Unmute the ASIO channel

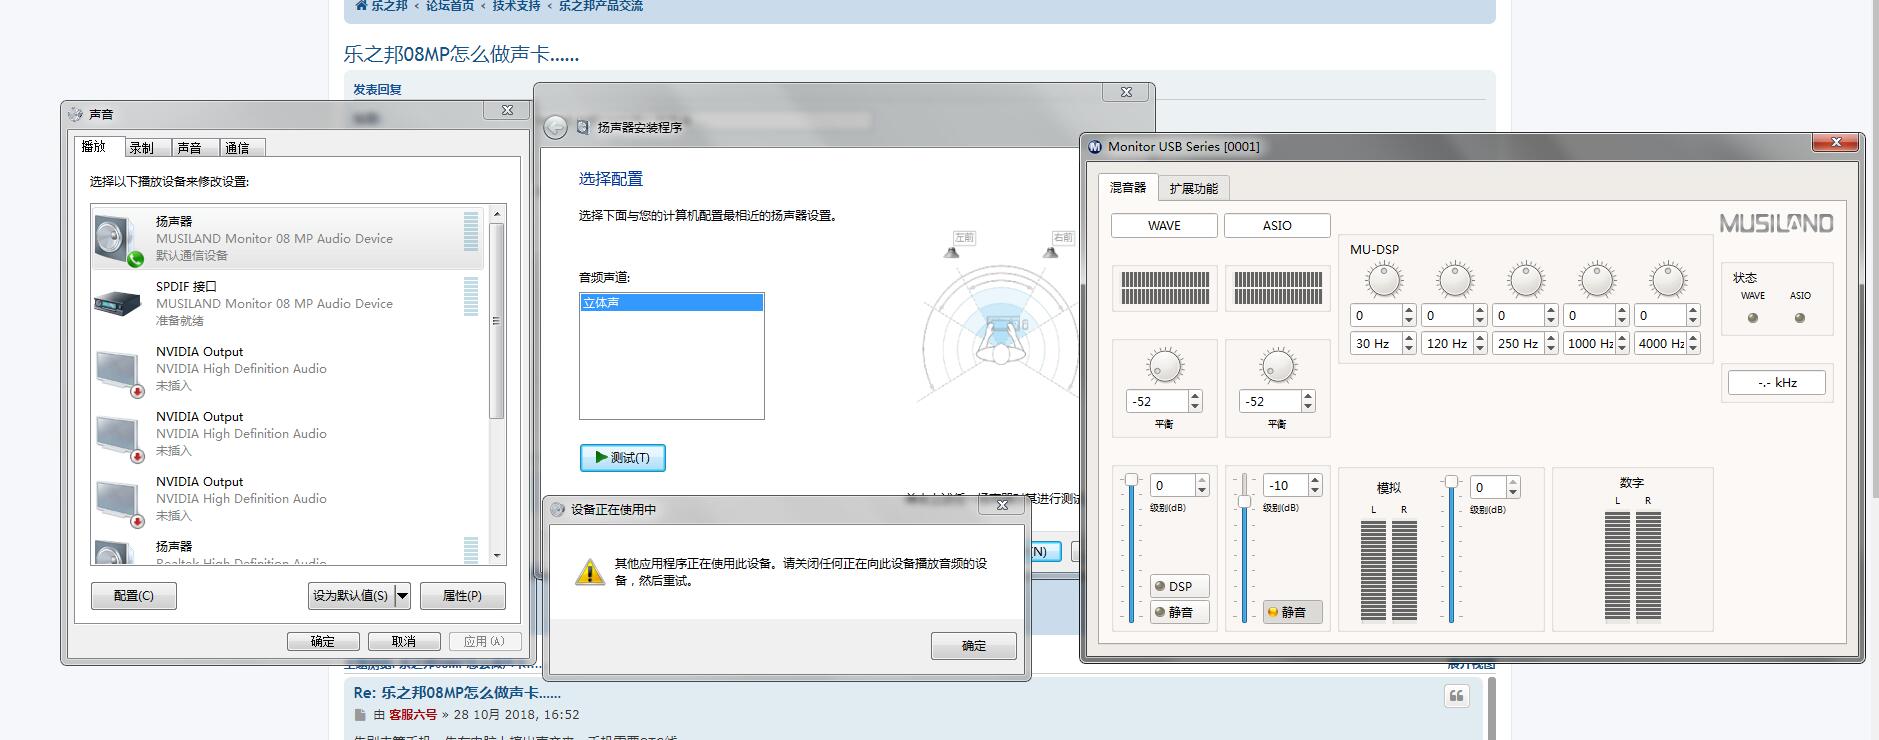click(x=1286, y=612)
